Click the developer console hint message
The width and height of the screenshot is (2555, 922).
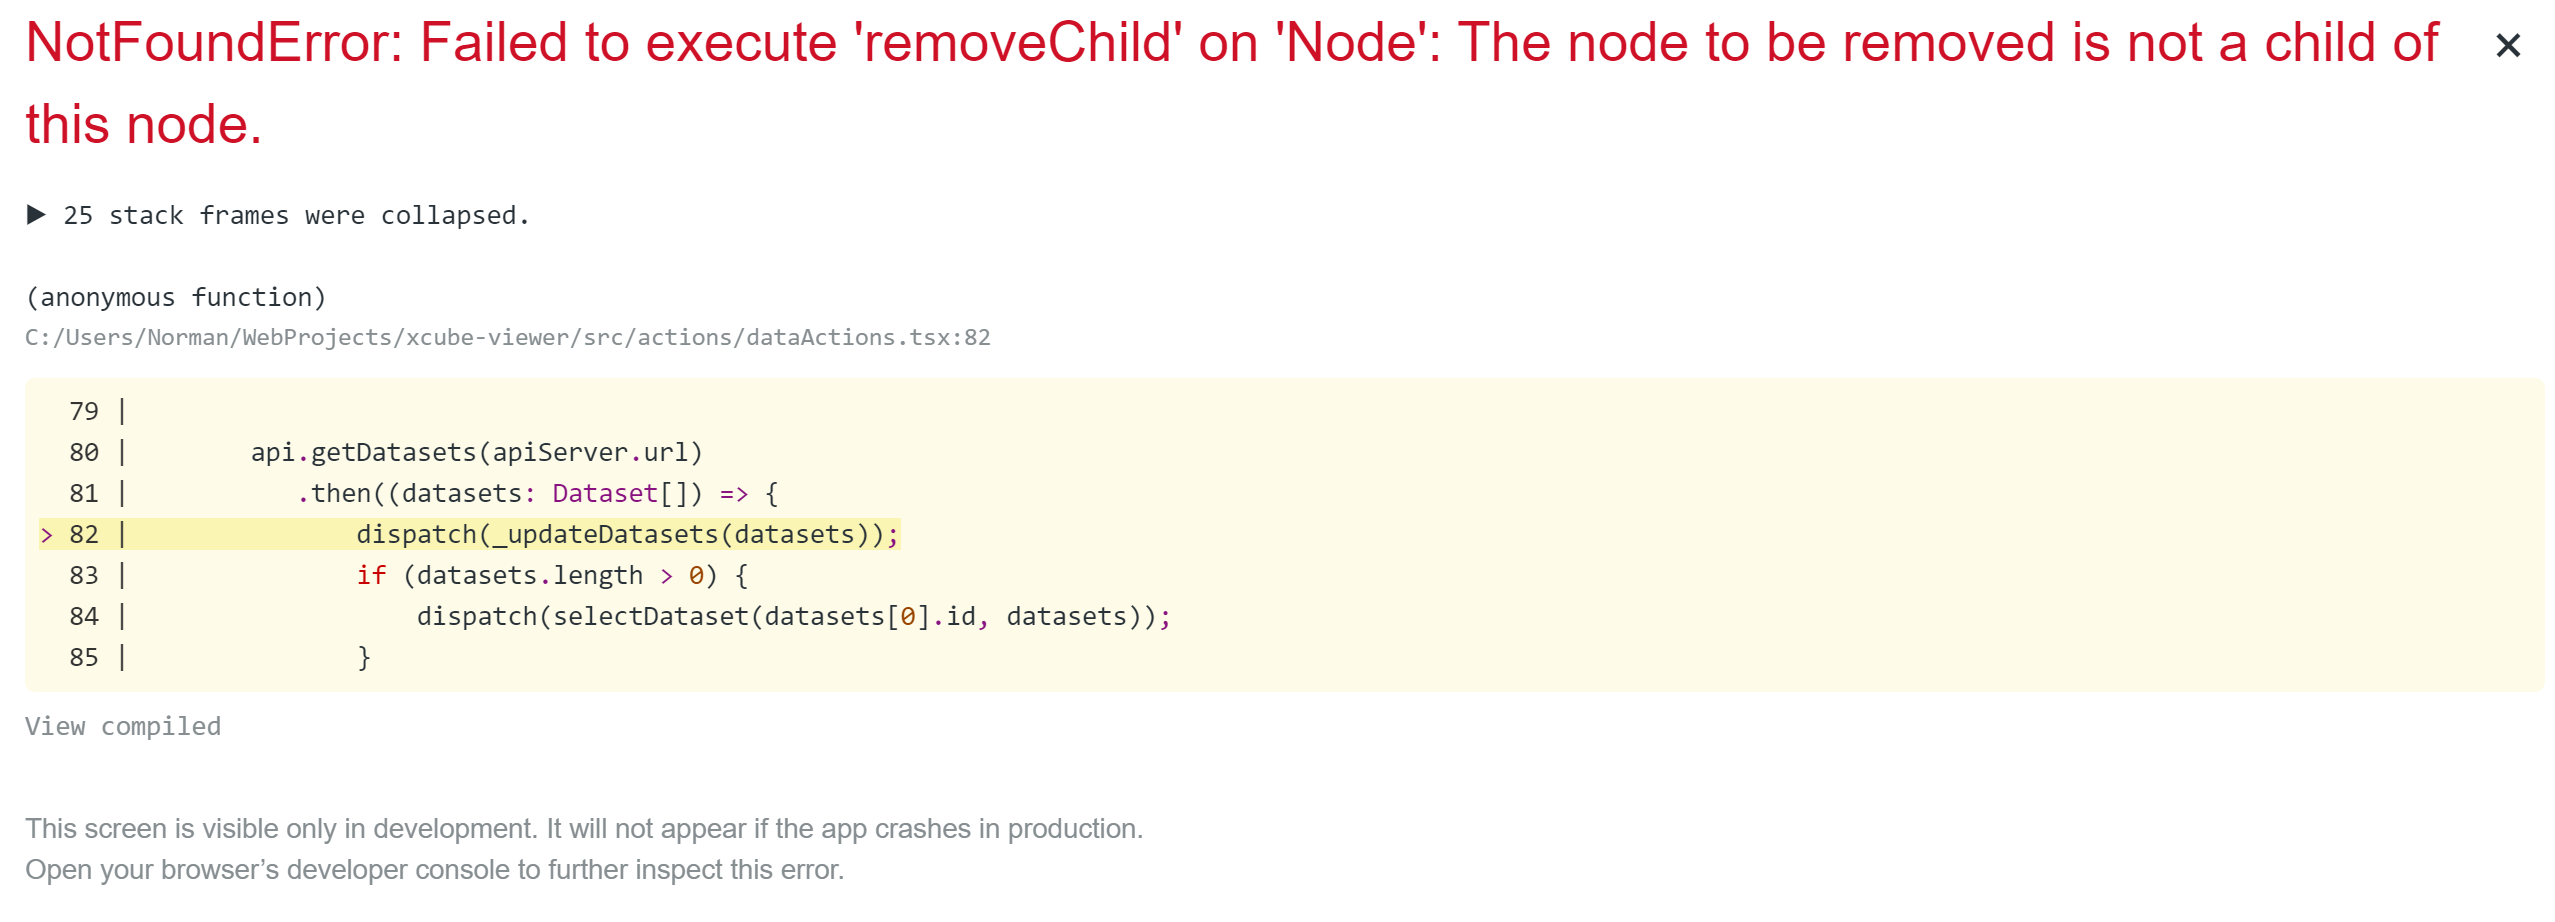pos(434,869)
